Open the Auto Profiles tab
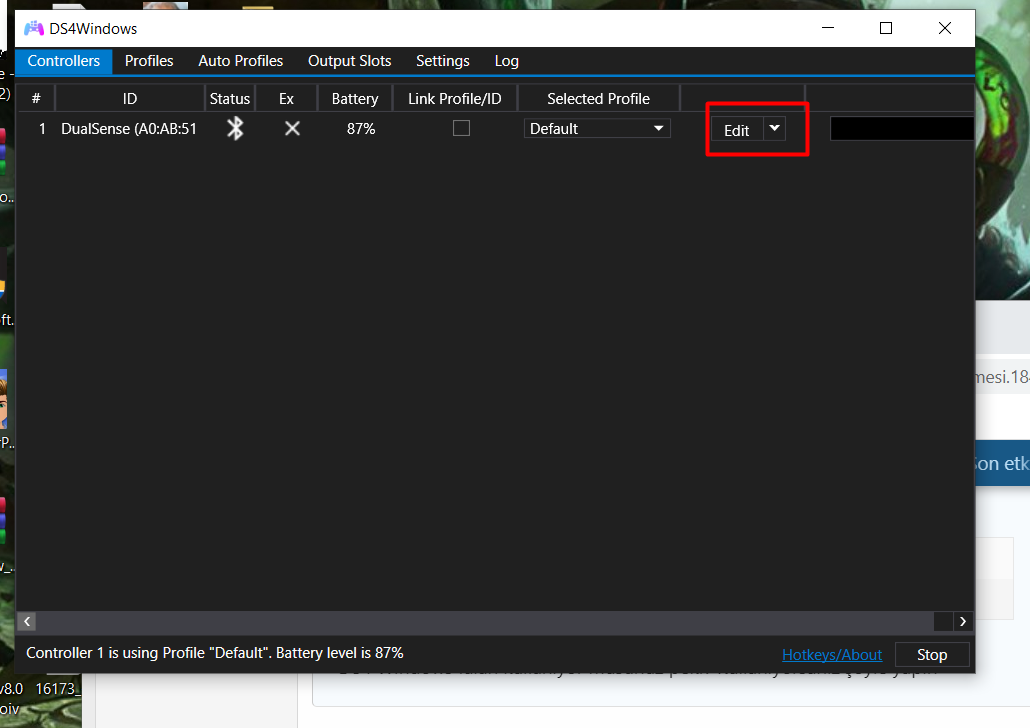The height and width of the screenshot is (728, 1030). (x=240, y=61)
